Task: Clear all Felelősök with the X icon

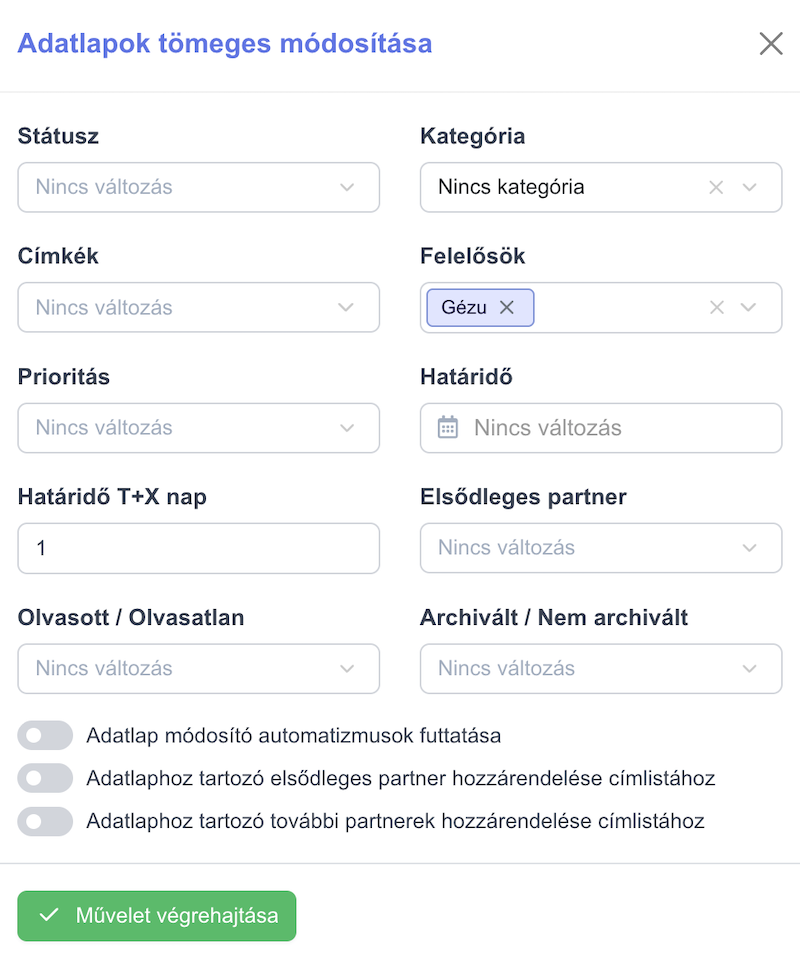Action: pos(717,308)
